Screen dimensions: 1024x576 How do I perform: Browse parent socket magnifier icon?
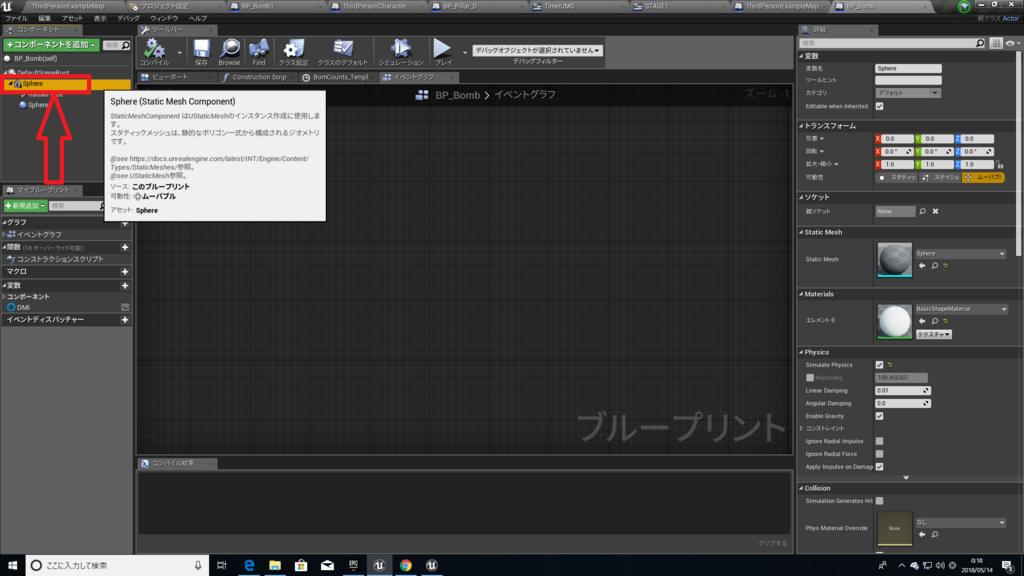click(923, 212)
